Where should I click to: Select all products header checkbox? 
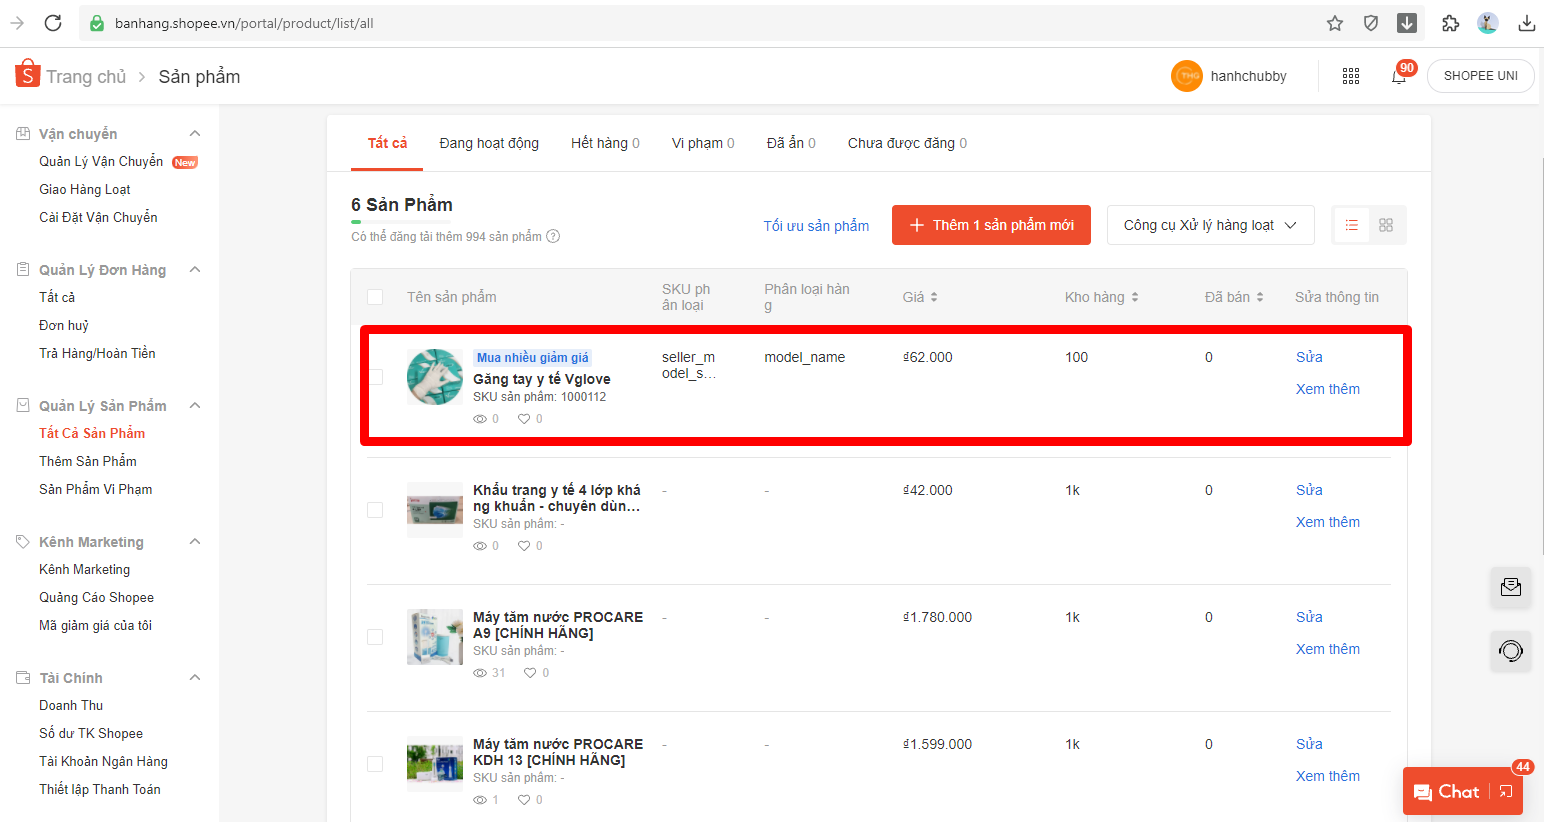coord(375,297)
